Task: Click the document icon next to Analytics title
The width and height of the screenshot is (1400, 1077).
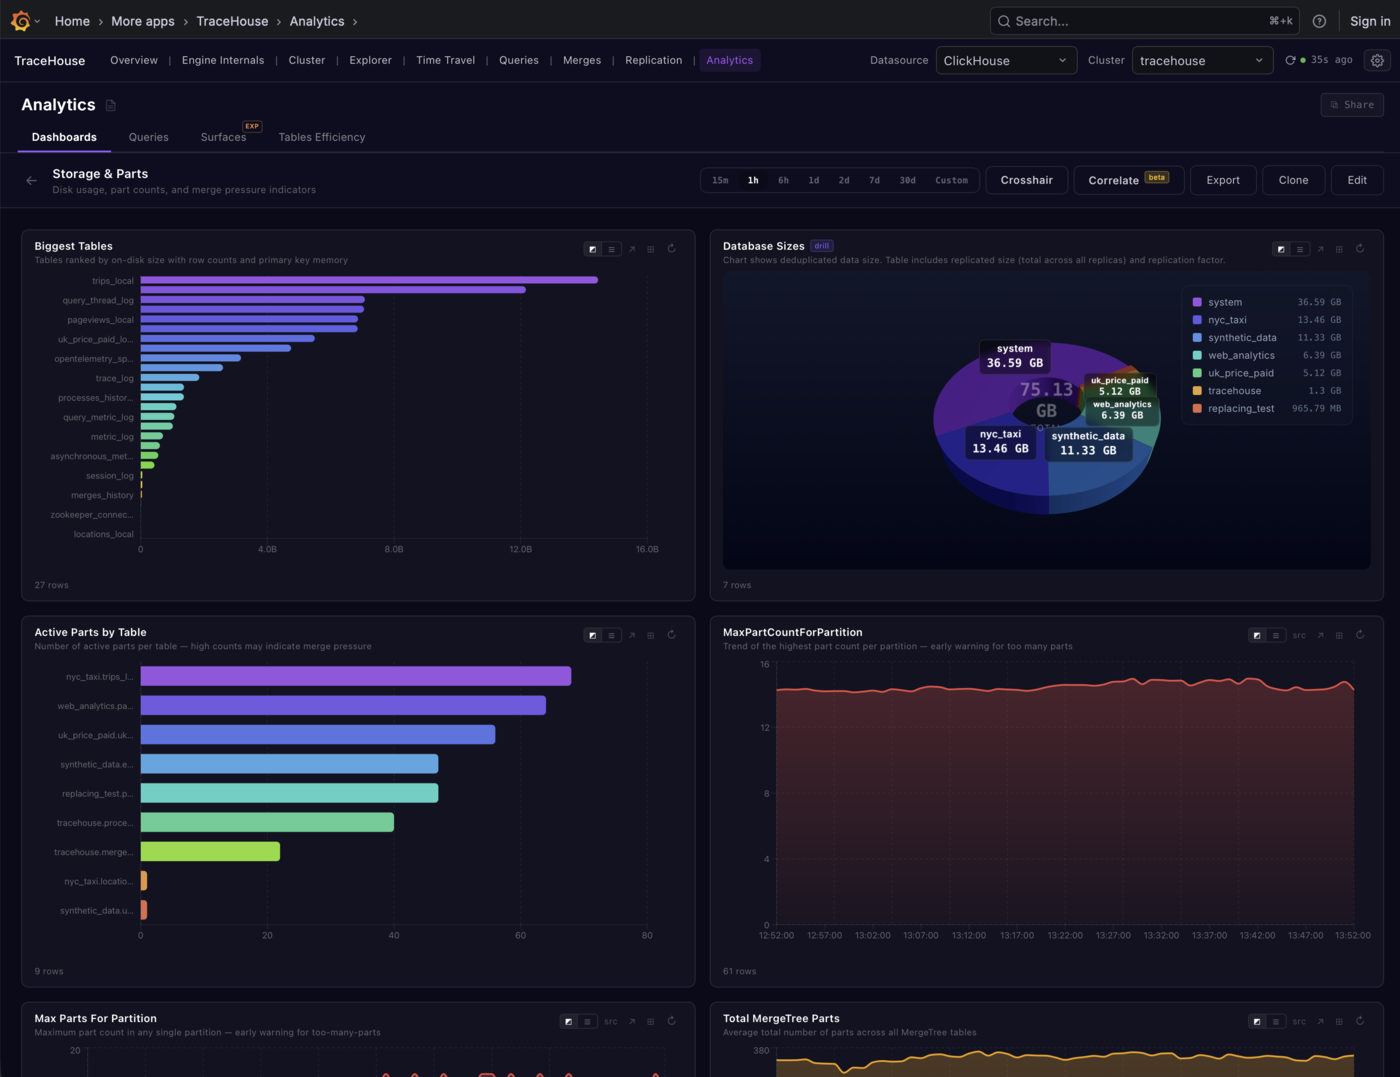Action: (111, 105)
